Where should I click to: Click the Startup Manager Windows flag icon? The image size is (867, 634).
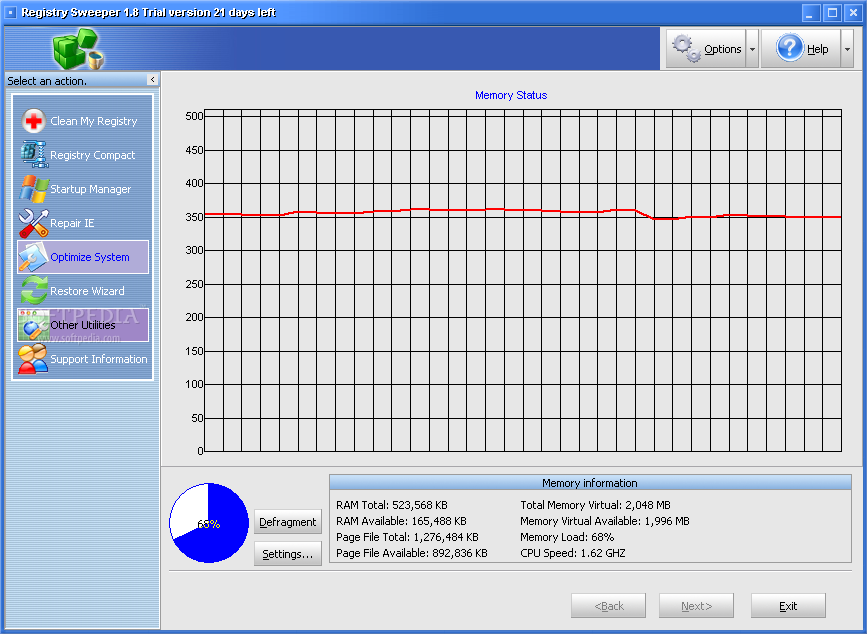point(34,188)
